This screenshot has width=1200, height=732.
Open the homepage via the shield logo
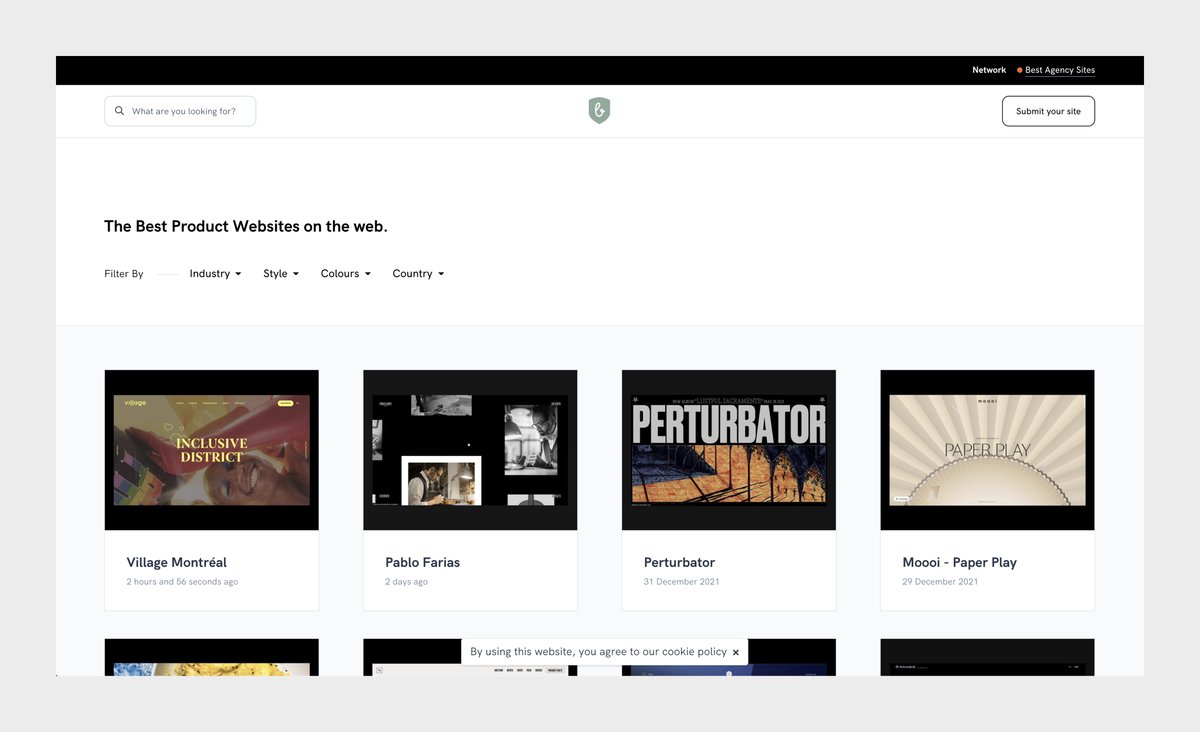(x=599, y=110)
